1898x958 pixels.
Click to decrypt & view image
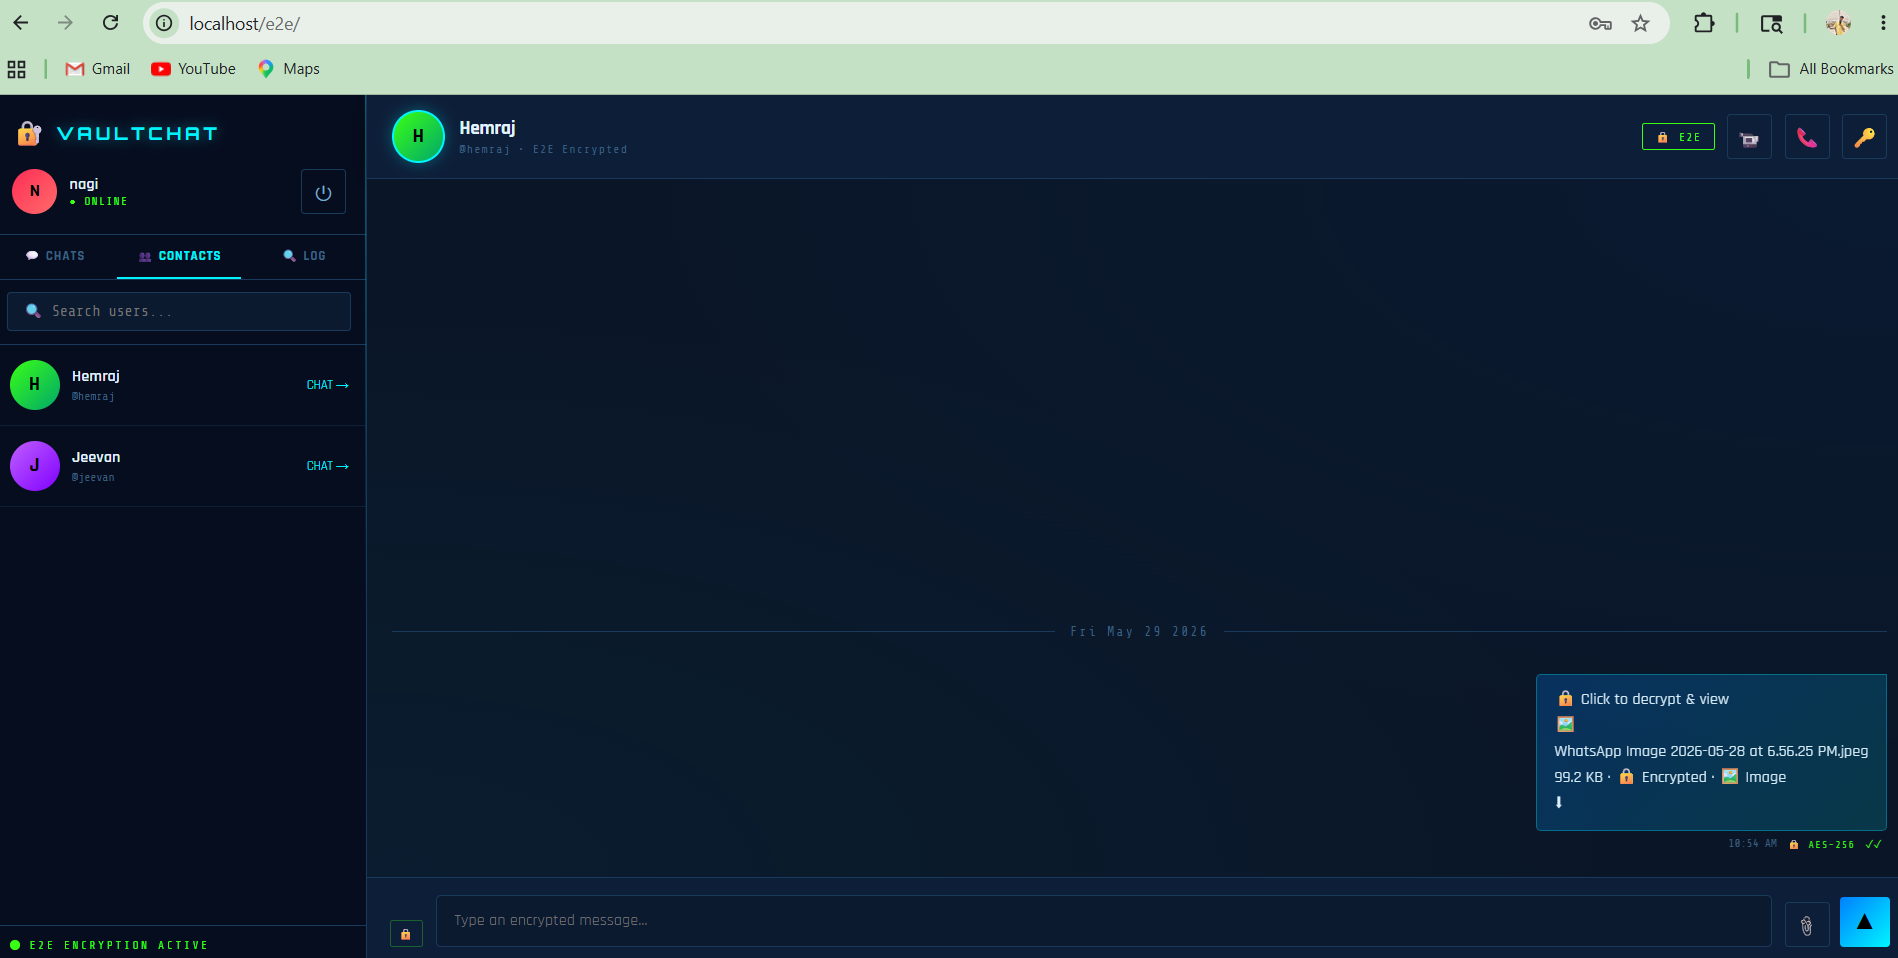click(1643, 699)
